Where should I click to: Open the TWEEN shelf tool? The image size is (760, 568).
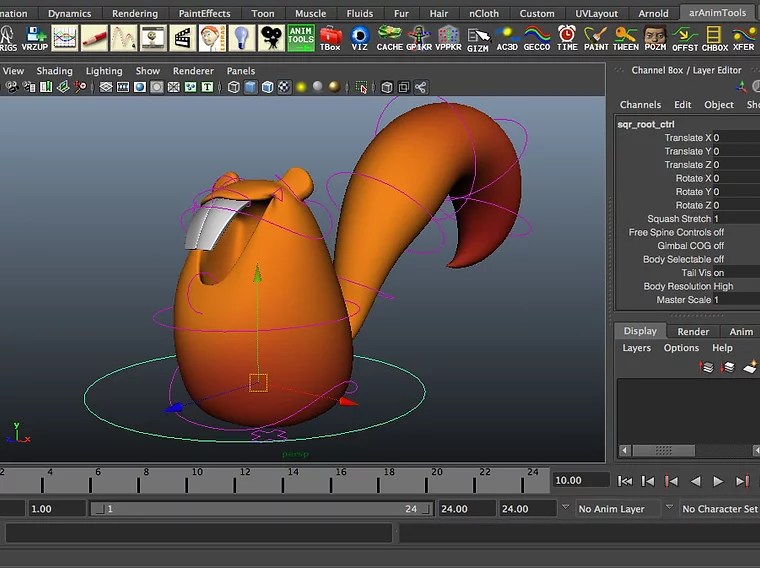(626, 38)
